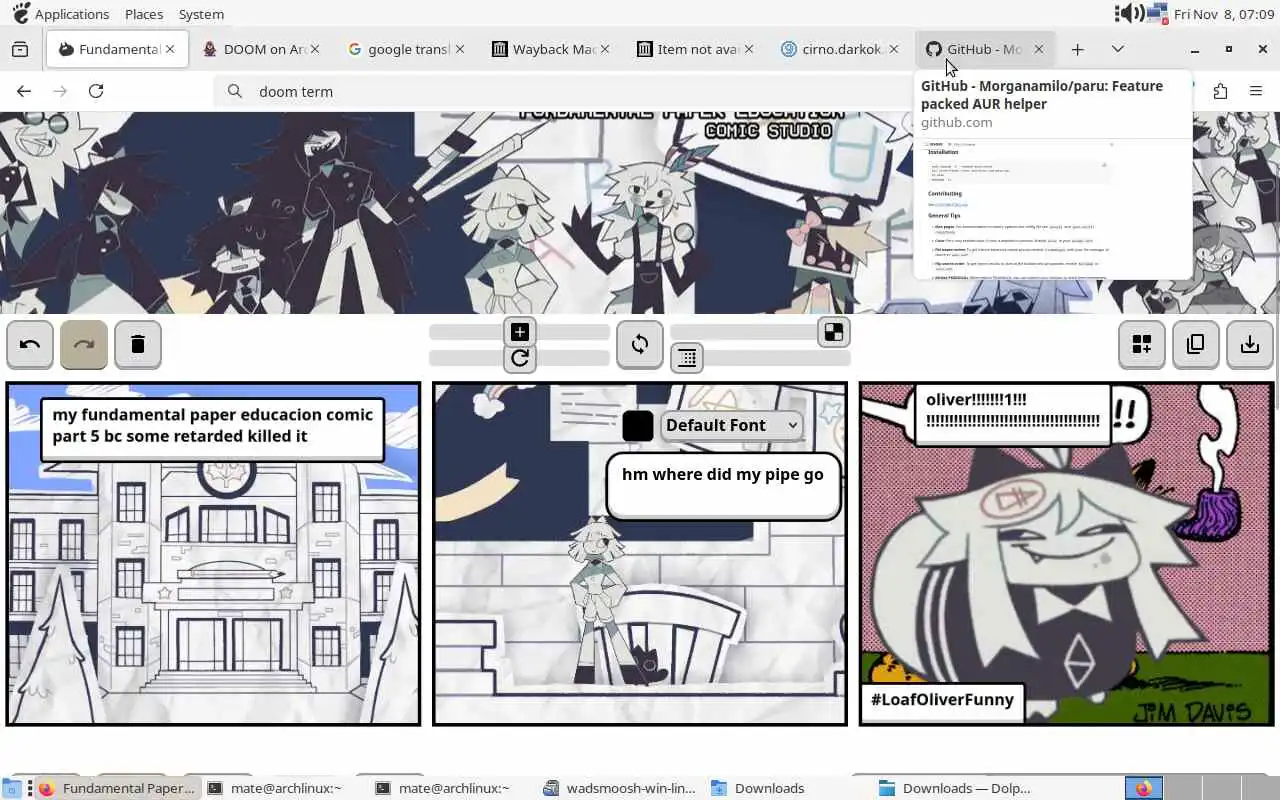The width and height of the screenshot is (1280, 800).
Task: Click the size slider handle with plus icon
Action: [519, 332]
